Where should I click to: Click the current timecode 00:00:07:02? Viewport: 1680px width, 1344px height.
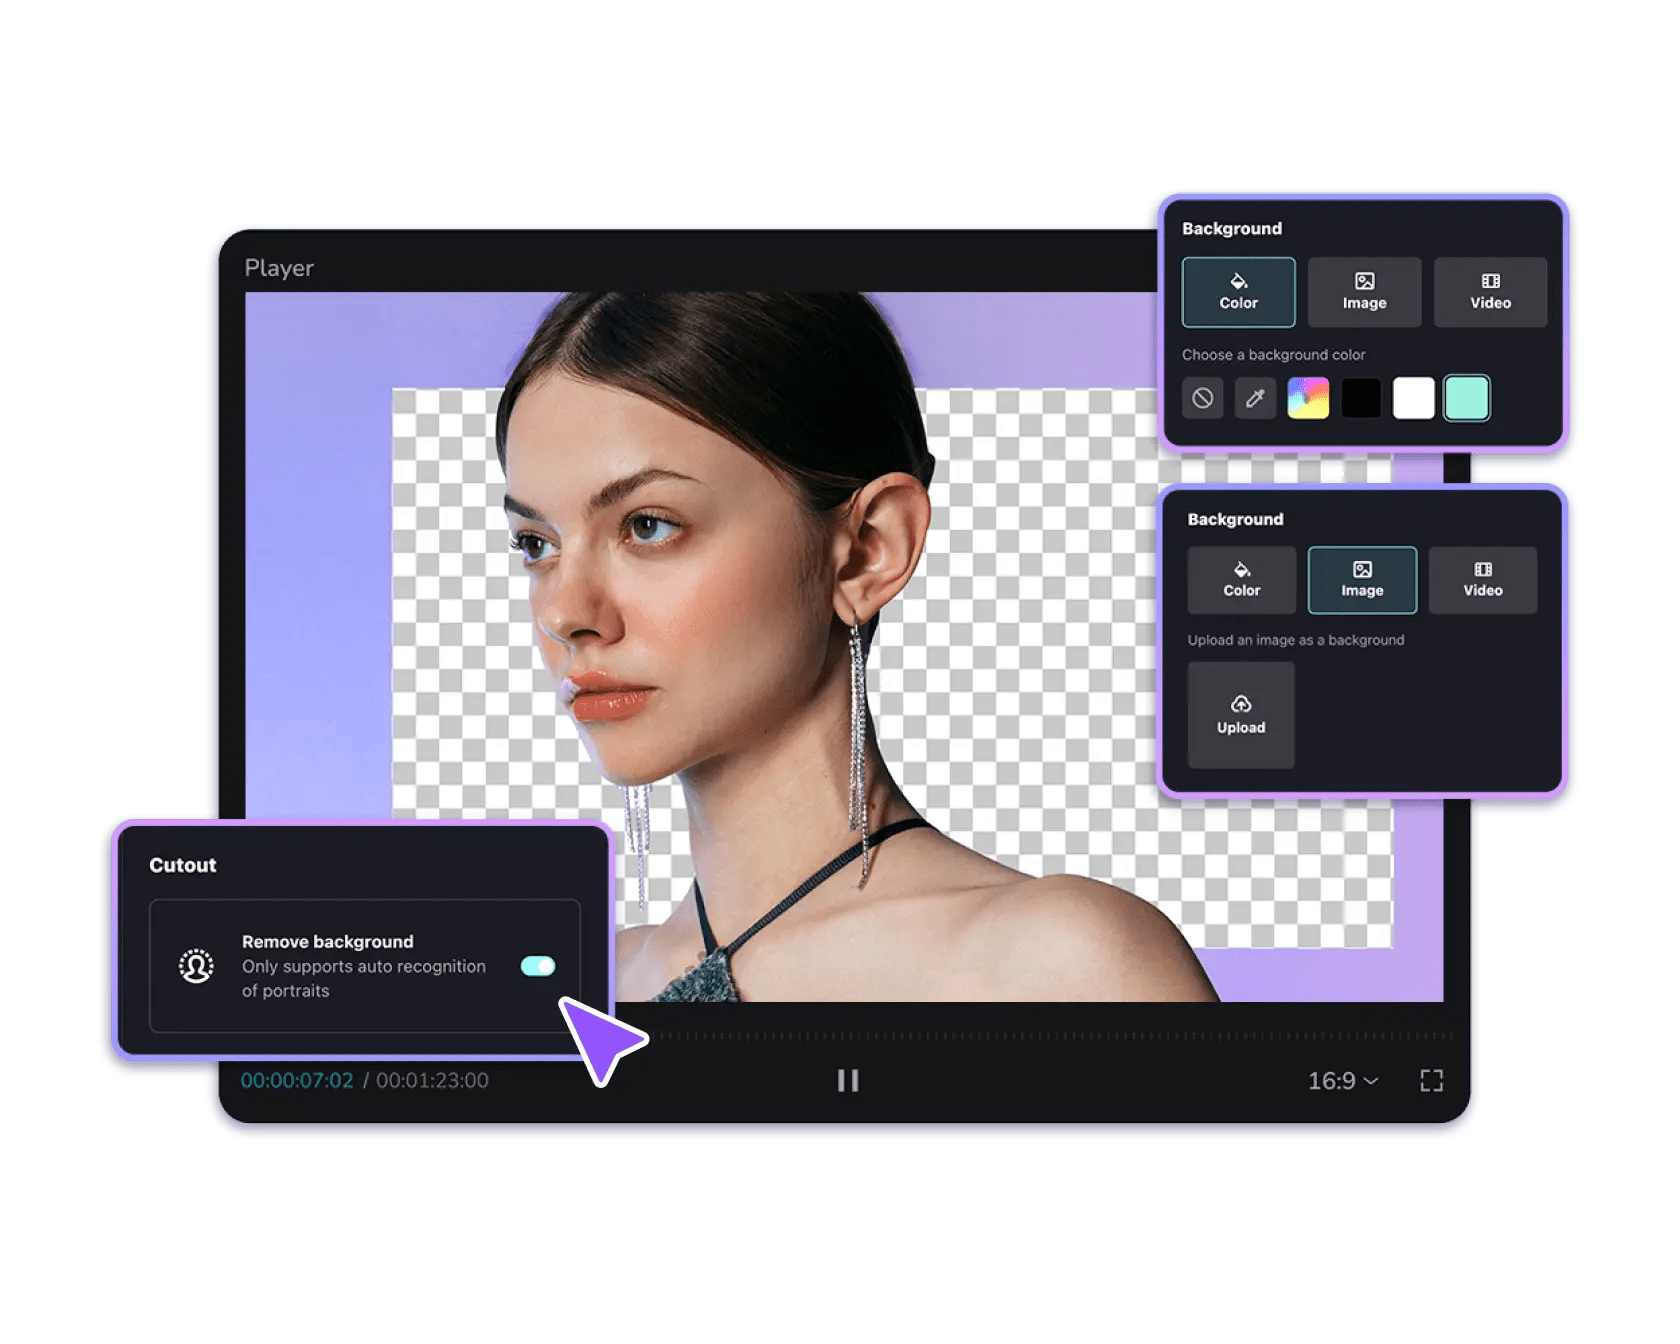click(297, 1080)
